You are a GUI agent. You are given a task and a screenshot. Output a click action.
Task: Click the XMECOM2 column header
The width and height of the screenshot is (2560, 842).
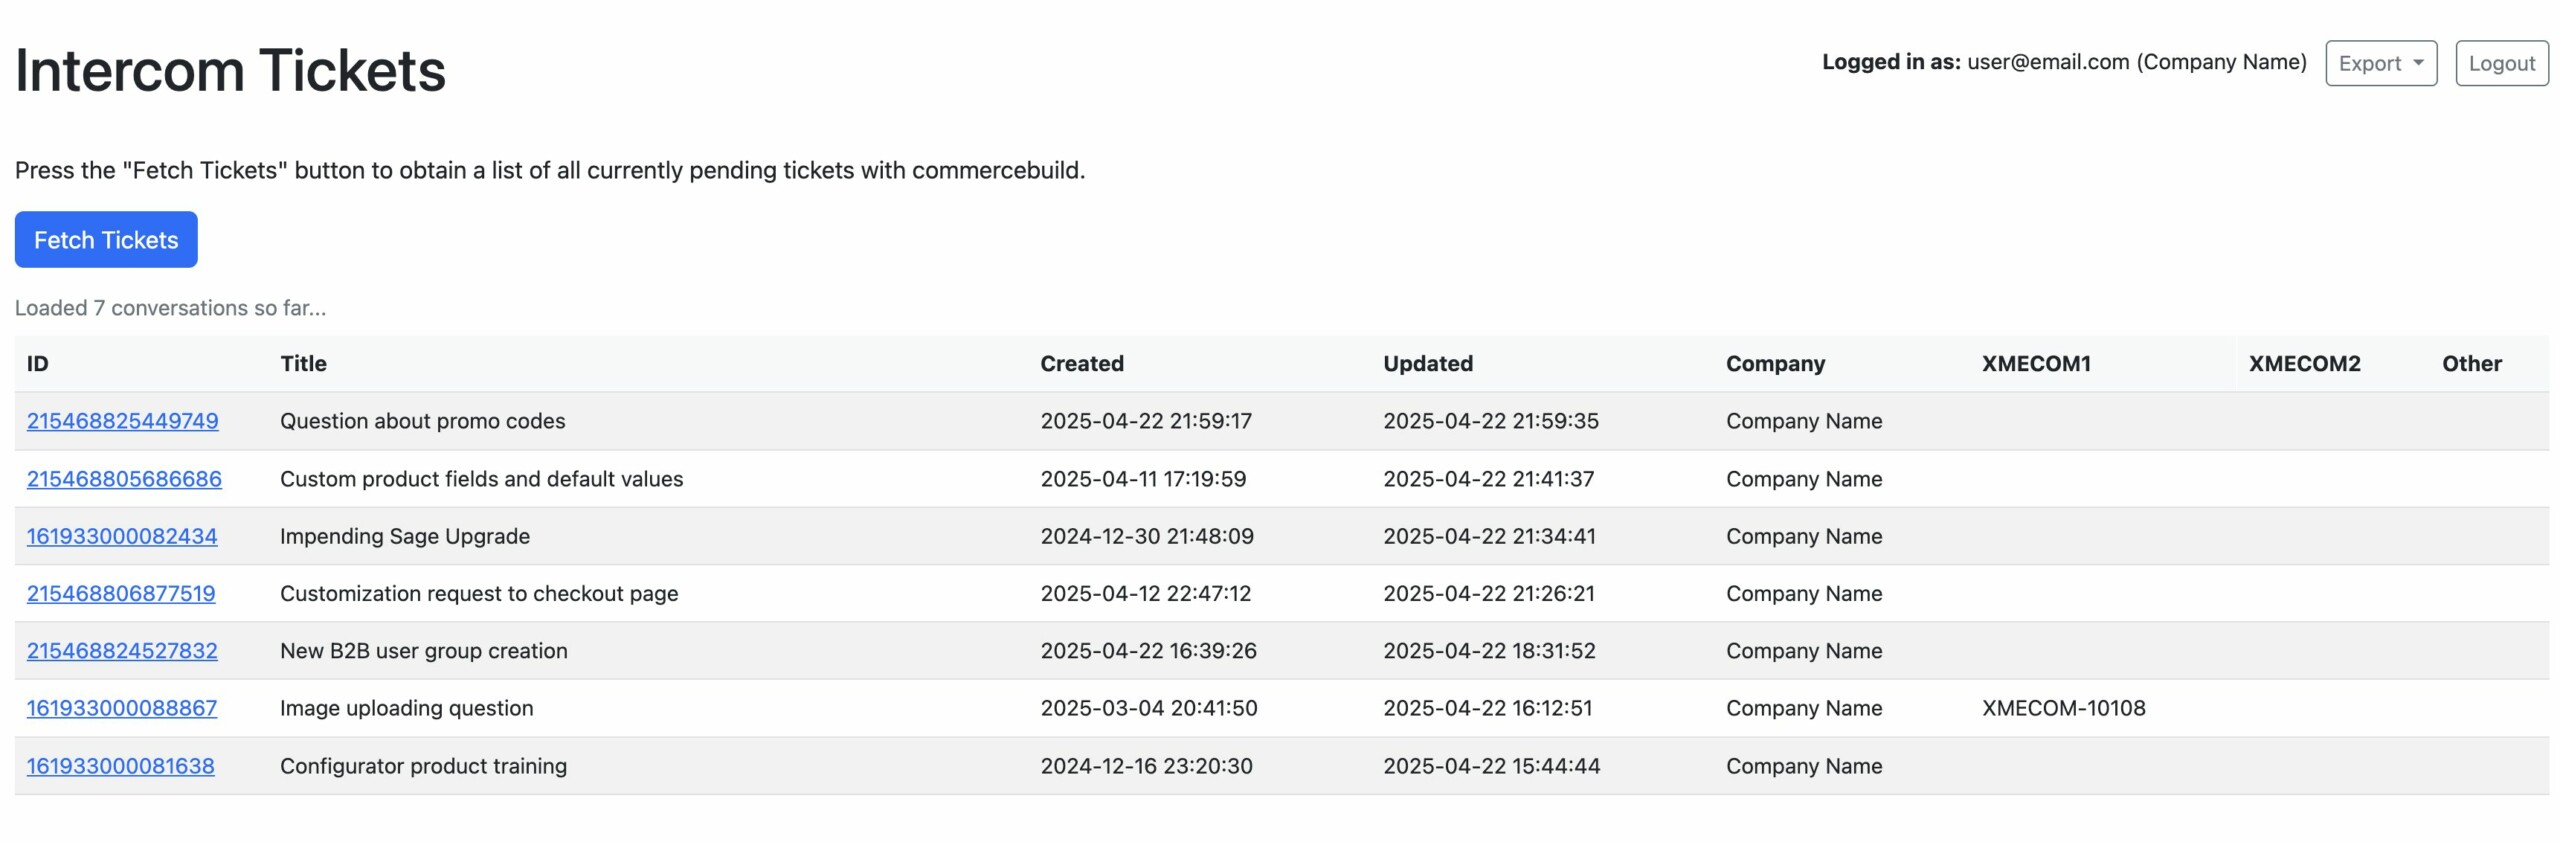(x=2304, y=364)
